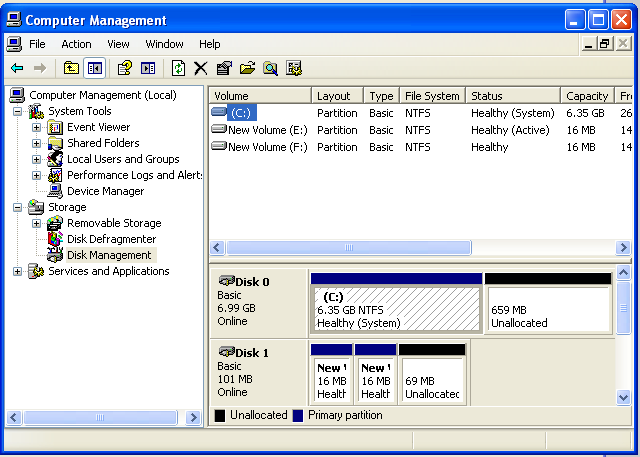
Task: Expand the Services and Applications node
Action: click(x=17, y=271)
